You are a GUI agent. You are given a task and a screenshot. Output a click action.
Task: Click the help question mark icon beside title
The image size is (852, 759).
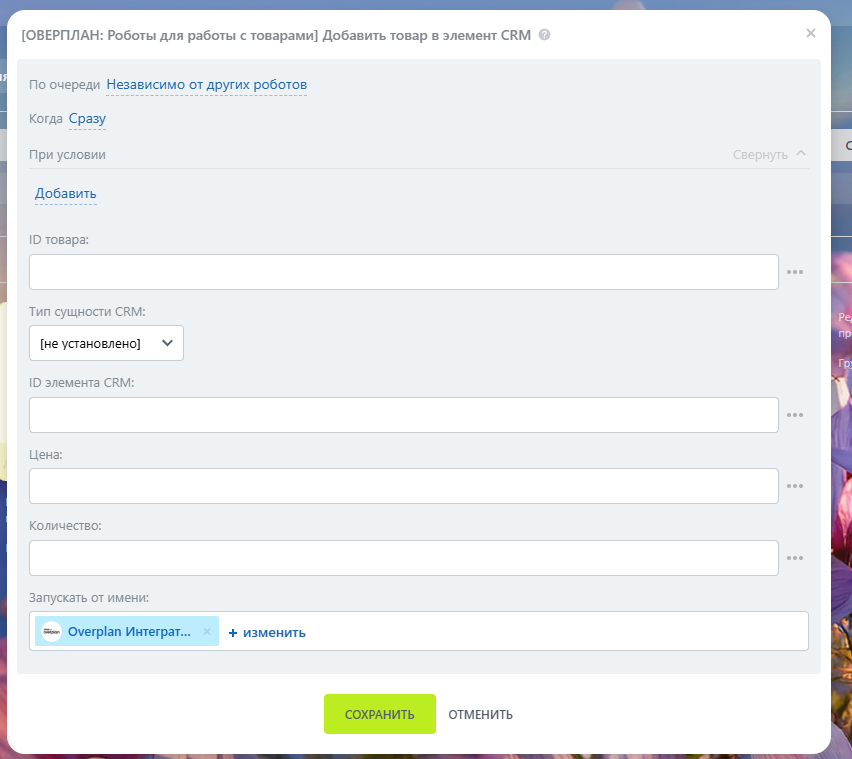coord(544,35)
